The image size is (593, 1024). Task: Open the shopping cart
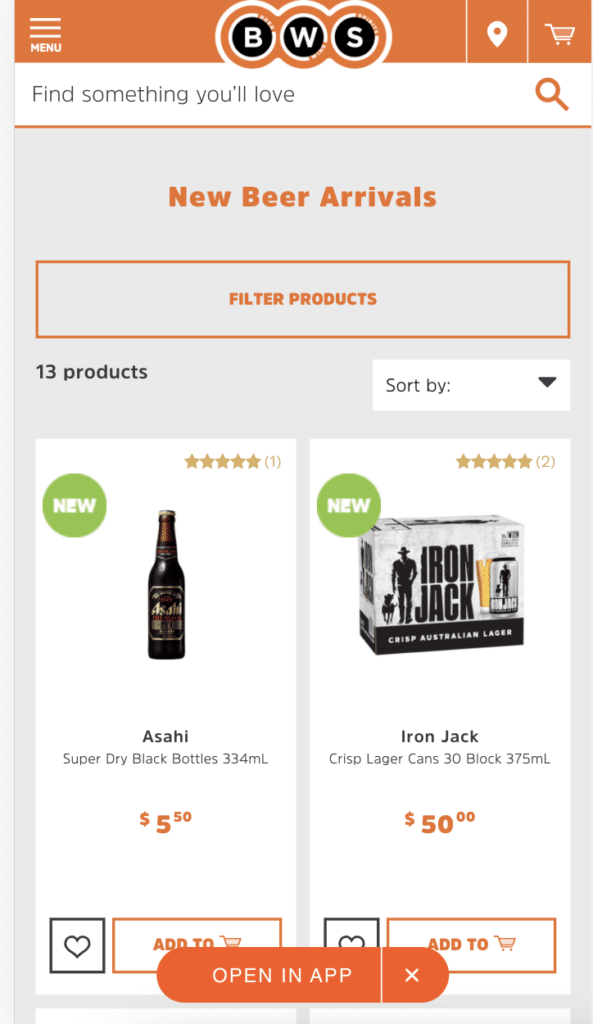pos(559,32)
